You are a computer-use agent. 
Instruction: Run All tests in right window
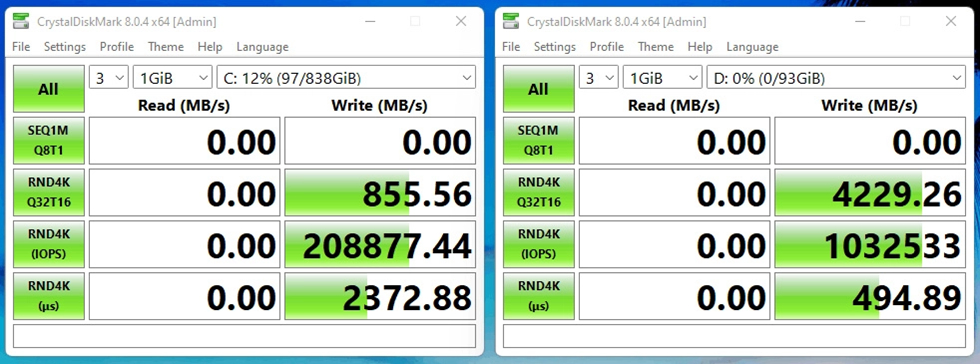538,89
